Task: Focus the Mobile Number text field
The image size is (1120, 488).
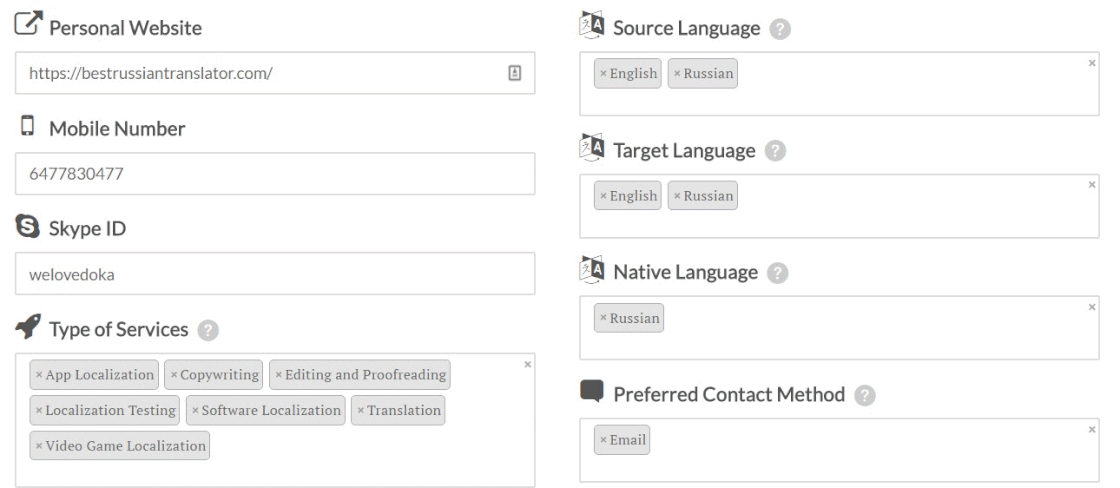Action: pos(275,174)
